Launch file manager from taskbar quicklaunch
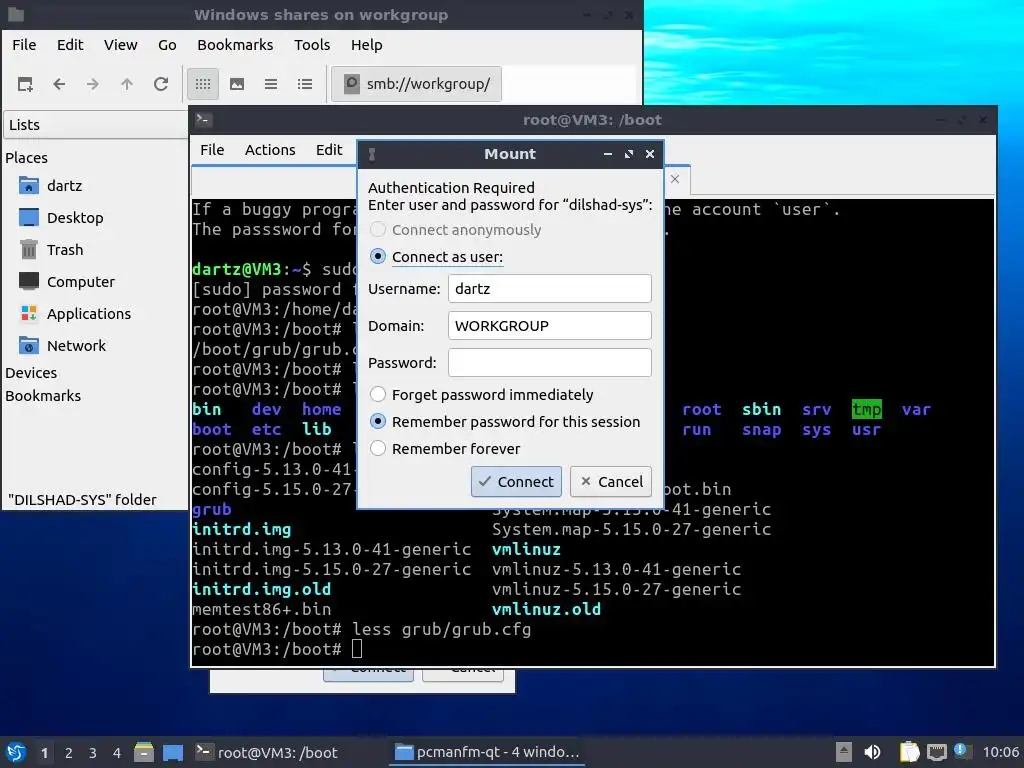Viewport: 1024px width, 768px height. click(x=144, y=752)
